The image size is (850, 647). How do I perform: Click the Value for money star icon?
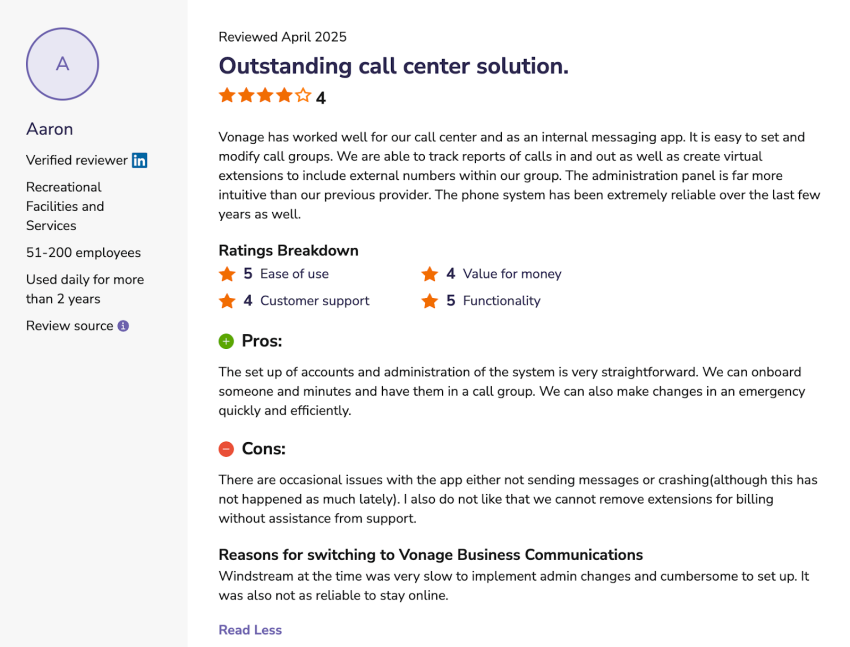[430, 274]
